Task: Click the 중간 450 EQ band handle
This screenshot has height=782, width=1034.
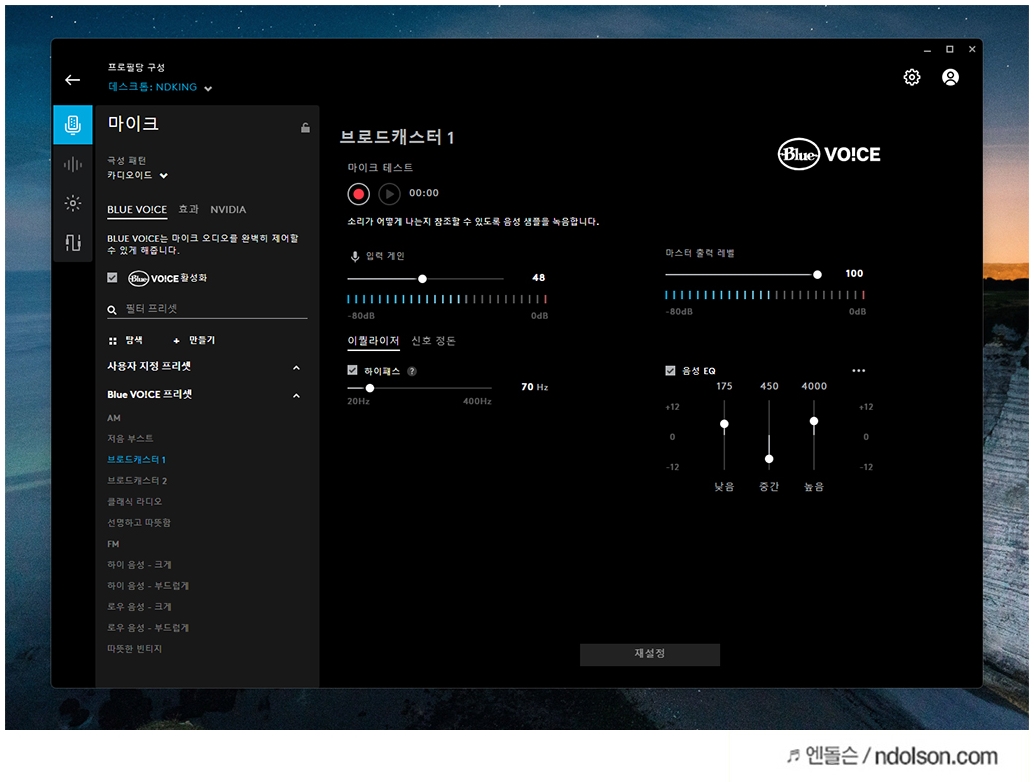Action: (769, 459)
